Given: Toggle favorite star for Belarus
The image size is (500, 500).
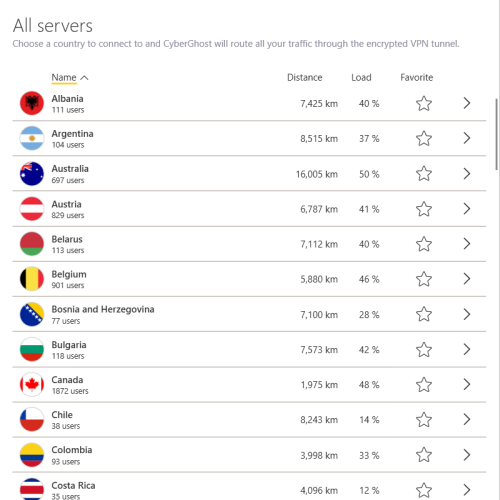Looking at the screenshot, I should (x=424, y=244).
